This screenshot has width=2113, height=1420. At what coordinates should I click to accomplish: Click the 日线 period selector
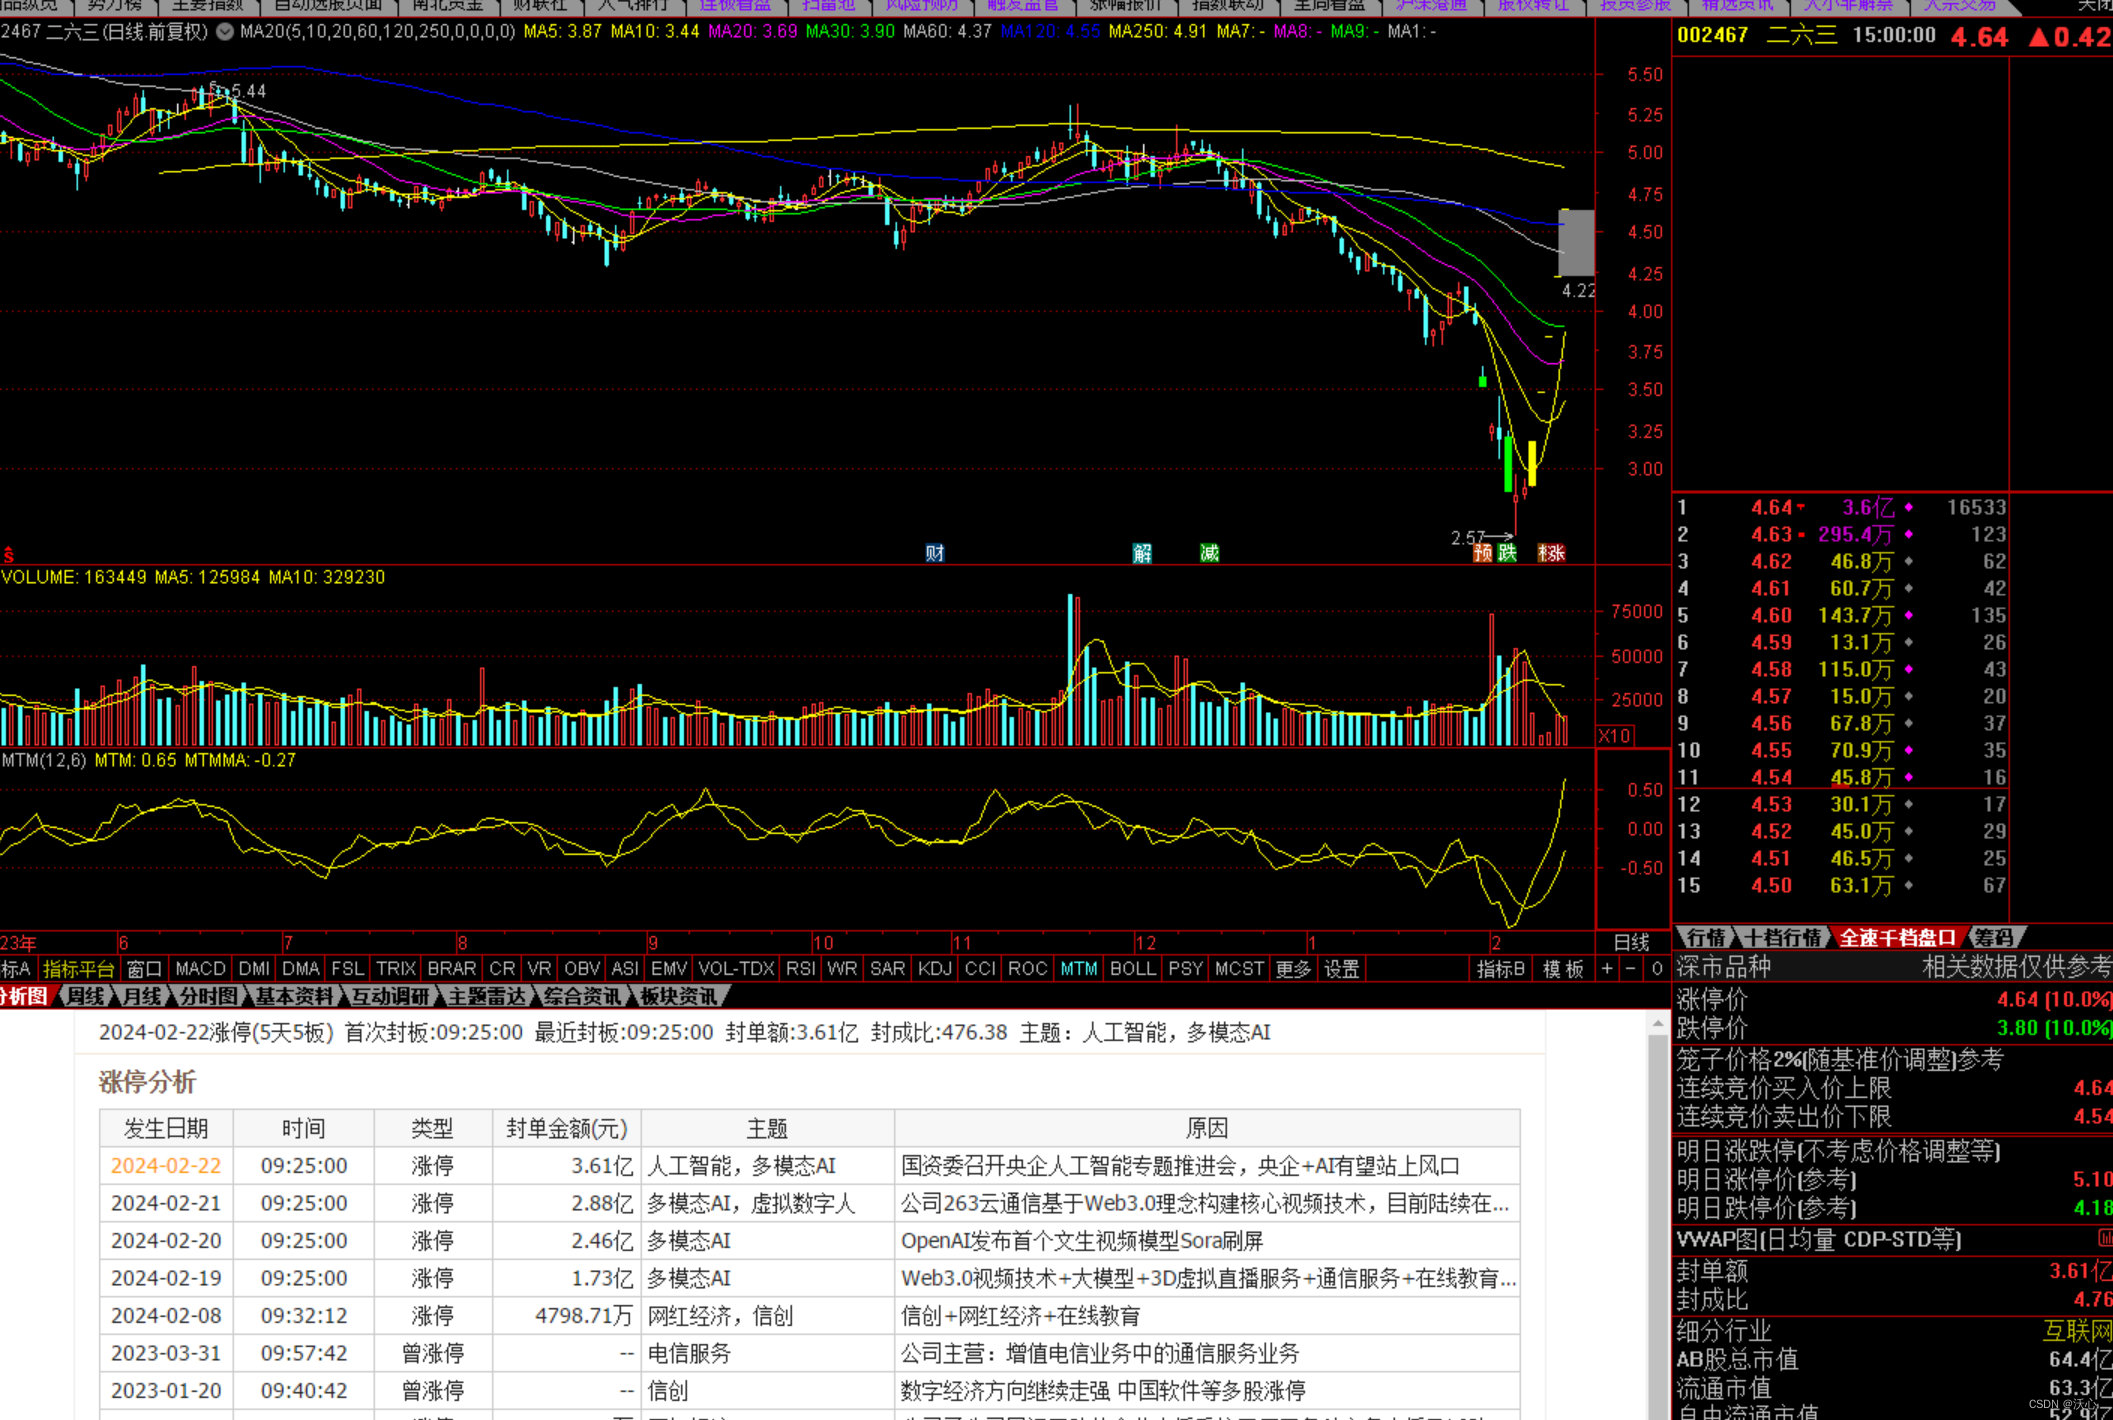pos(1632,942)
